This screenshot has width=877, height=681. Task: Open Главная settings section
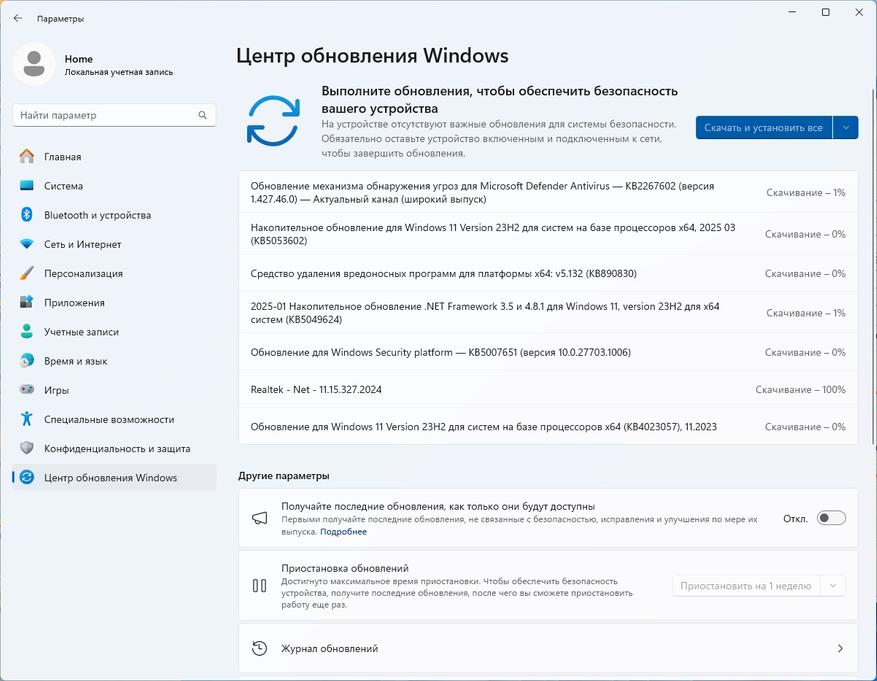pyautogui.click(x=114, y=157)
